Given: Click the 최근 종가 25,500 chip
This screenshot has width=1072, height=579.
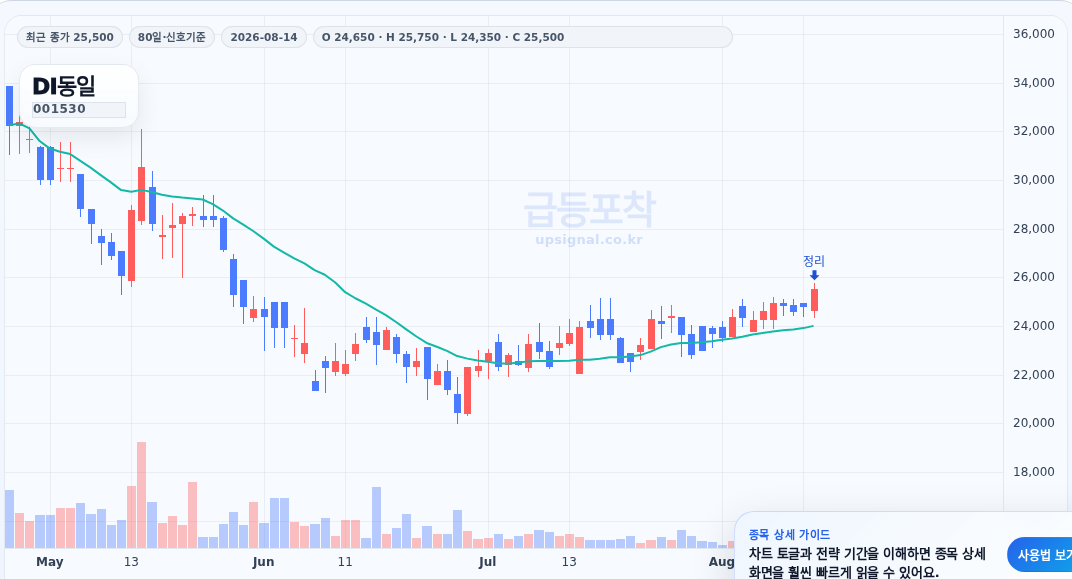Looking at the screenshot, I should coord(70,37).
